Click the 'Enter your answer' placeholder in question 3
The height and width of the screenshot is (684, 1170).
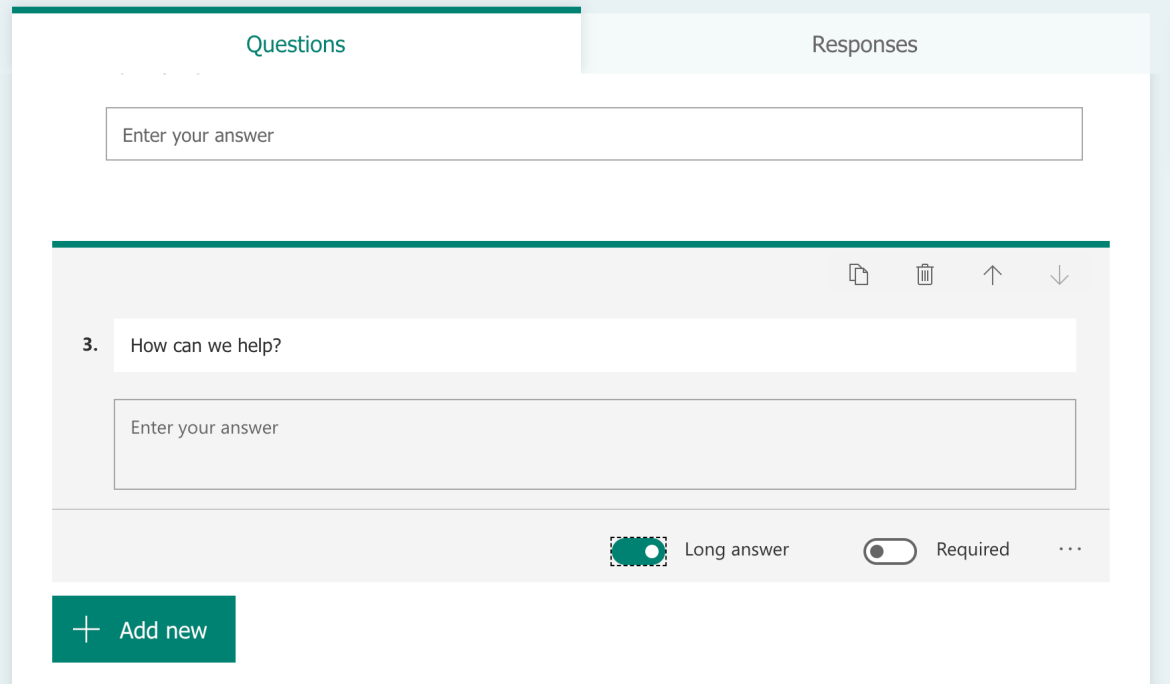pos(205,428)
